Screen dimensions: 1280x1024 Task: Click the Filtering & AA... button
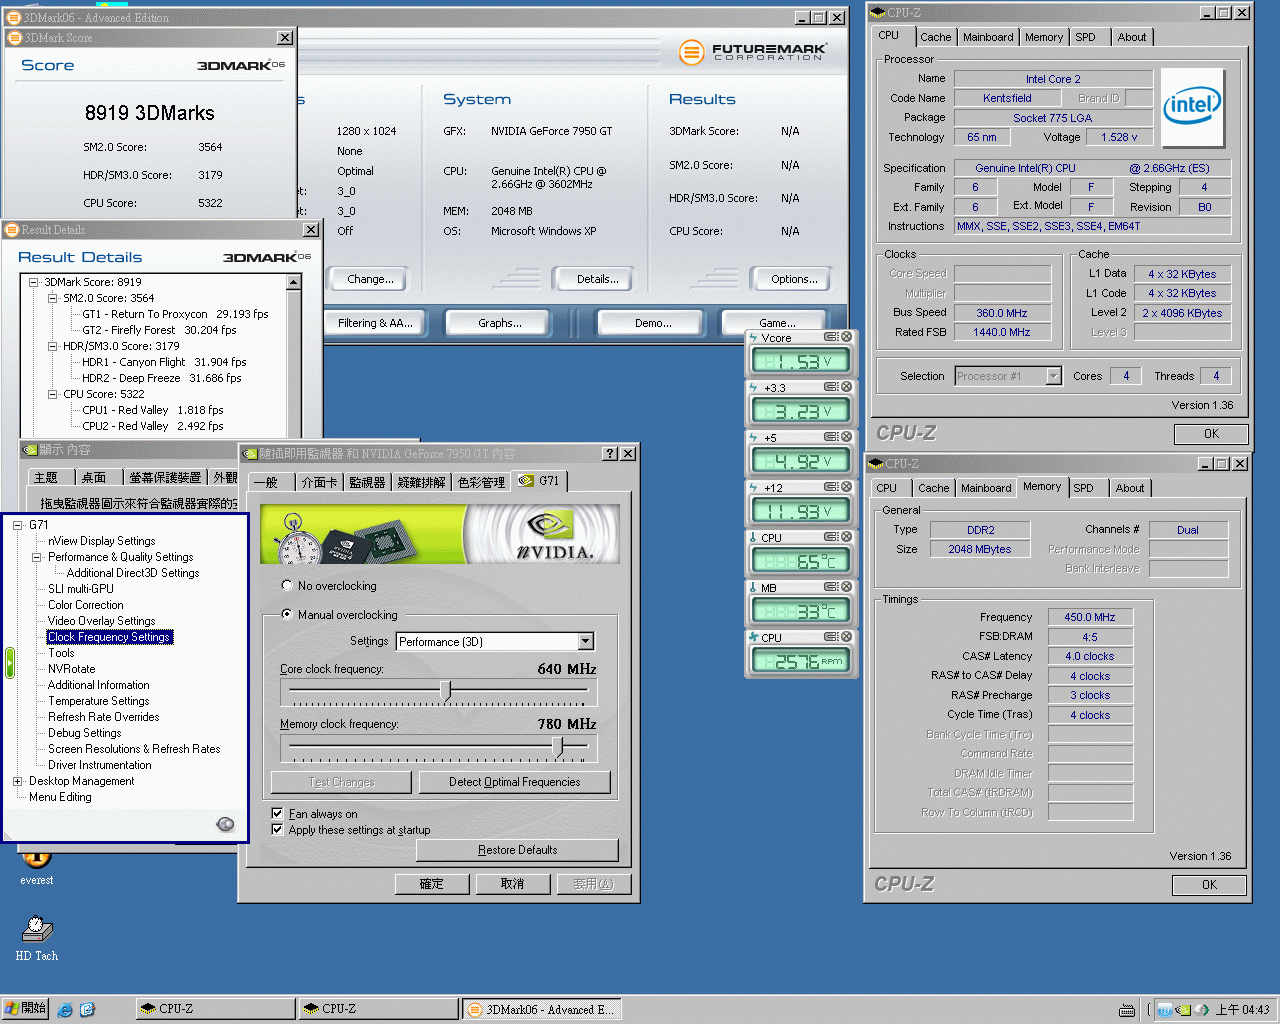tap(375, 323)
